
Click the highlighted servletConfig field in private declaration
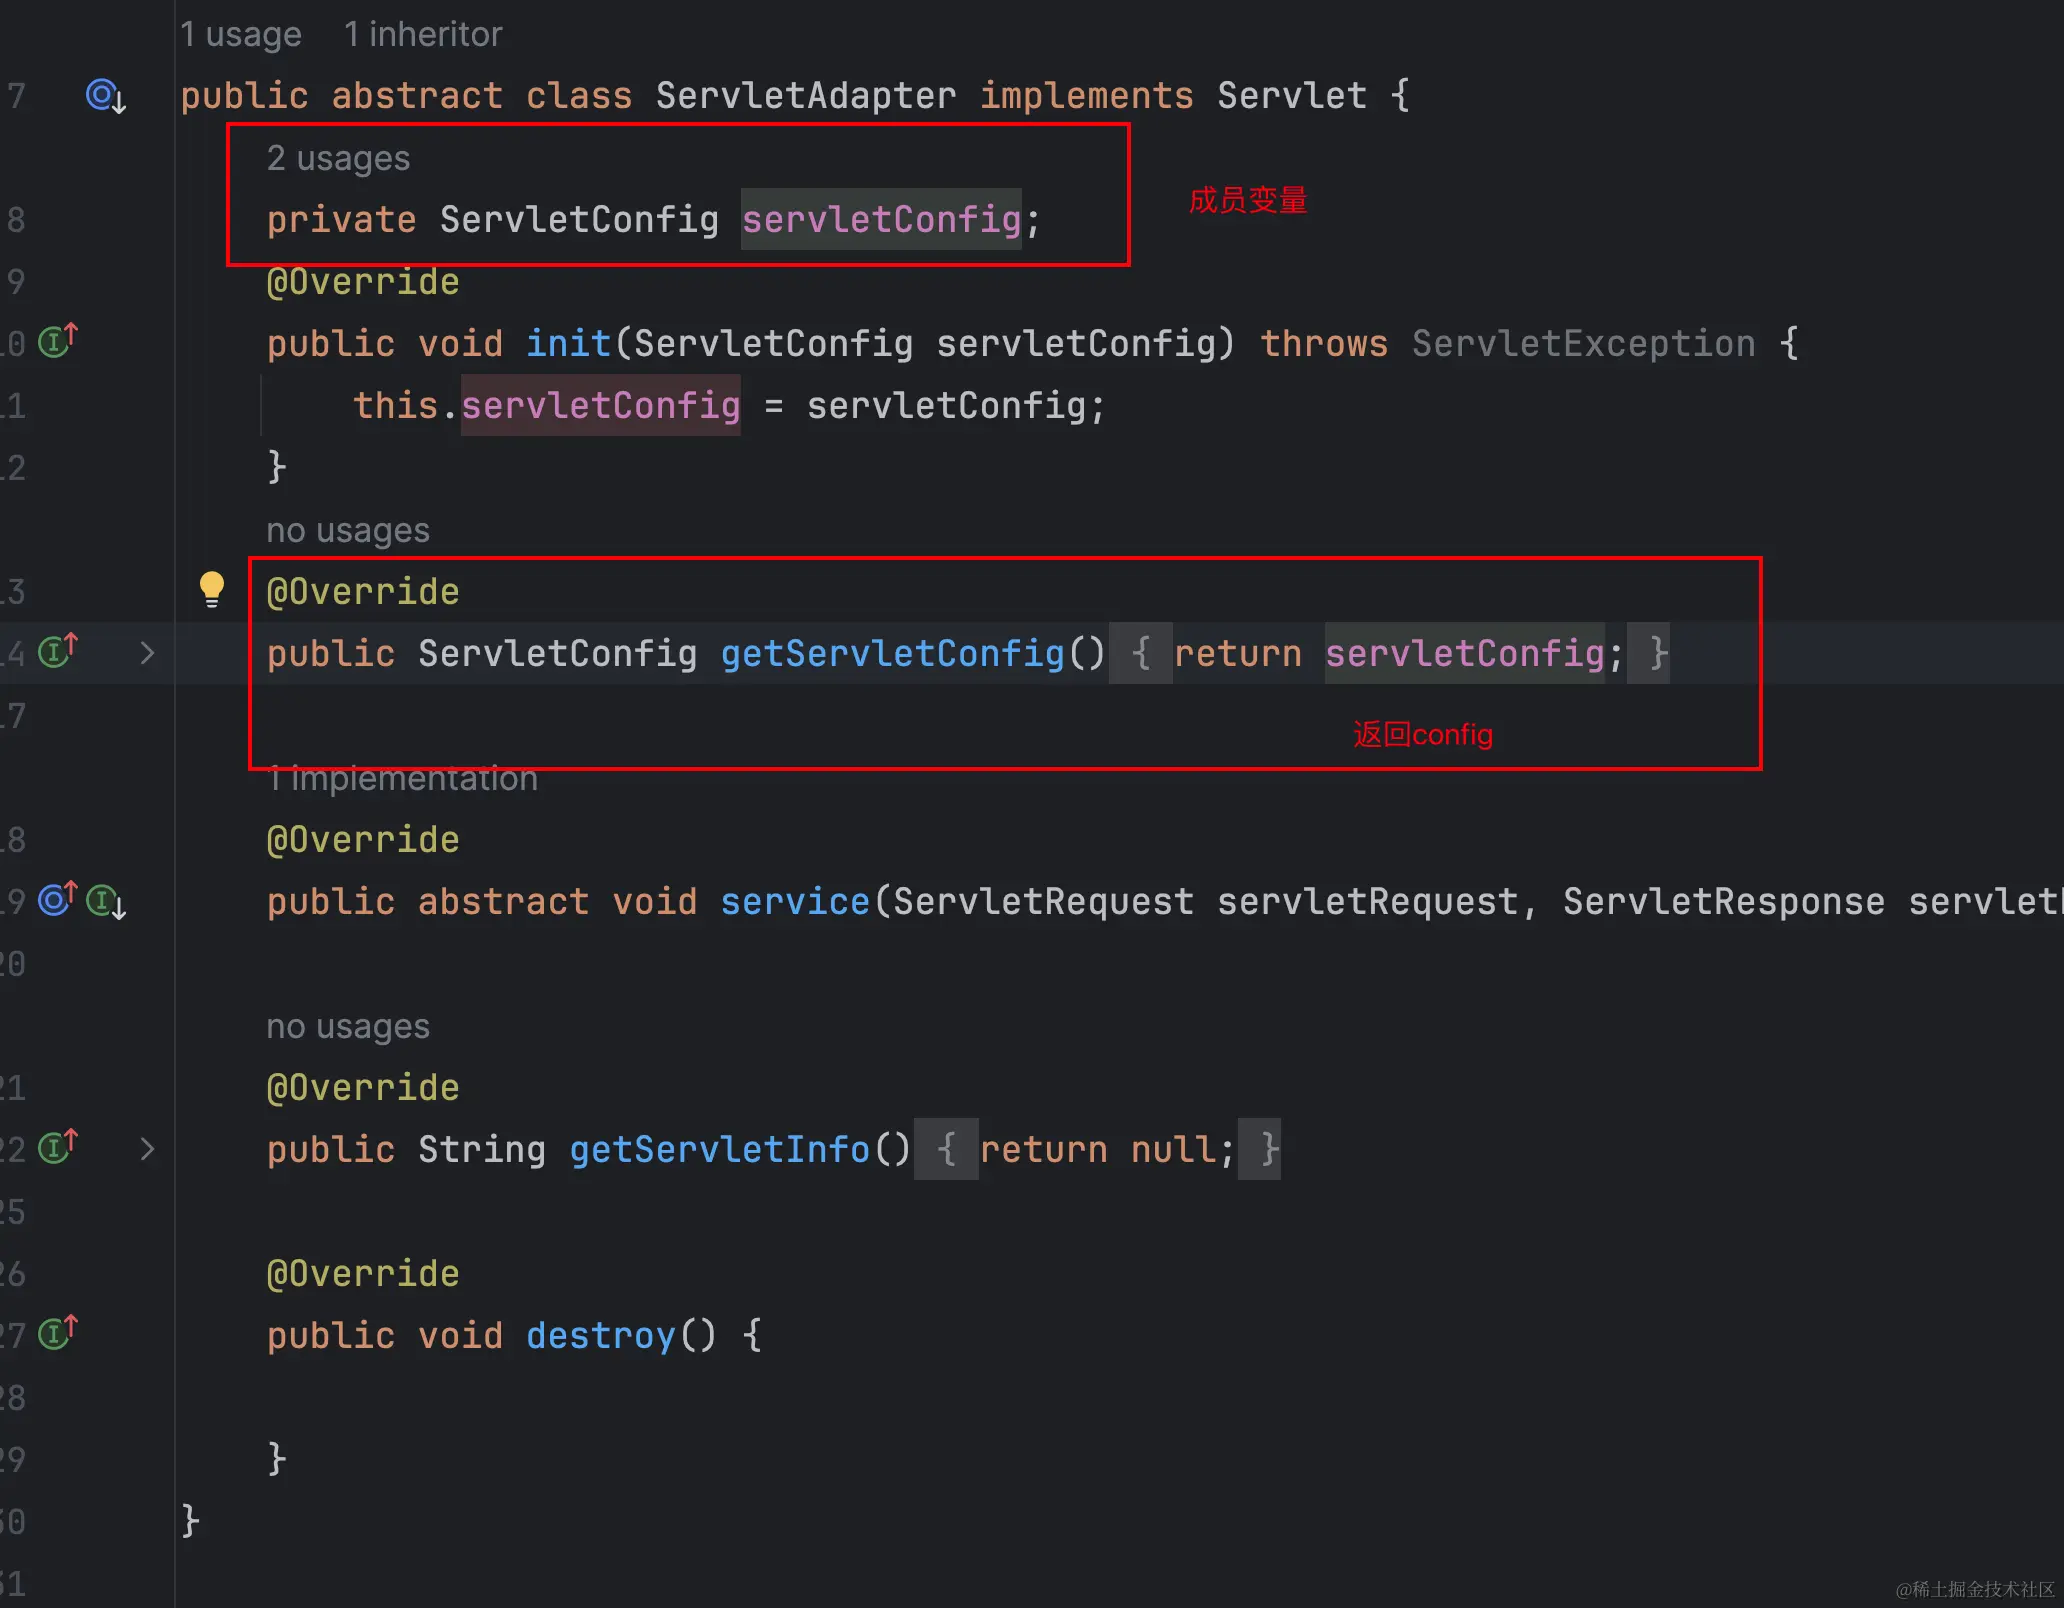pyautogui.click(x=880, y=219)
